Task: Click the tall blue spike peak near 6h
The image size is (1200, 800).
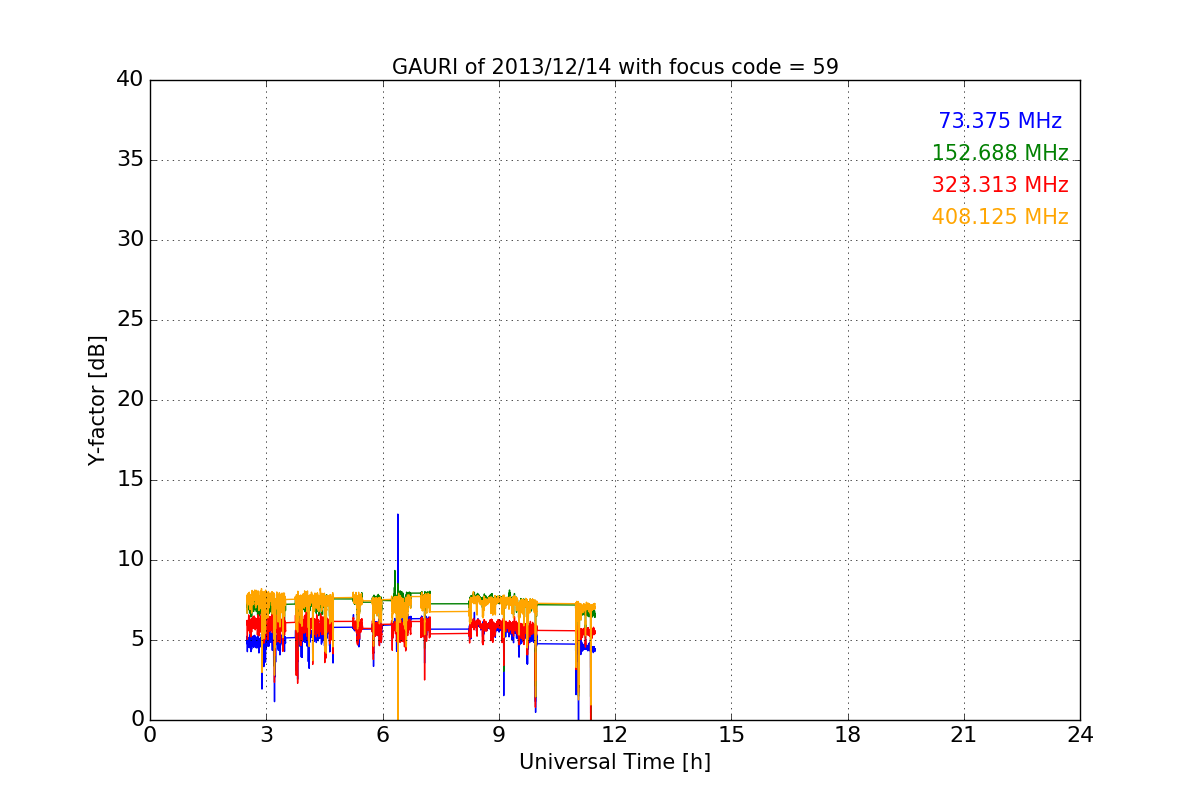Action: 398,516
